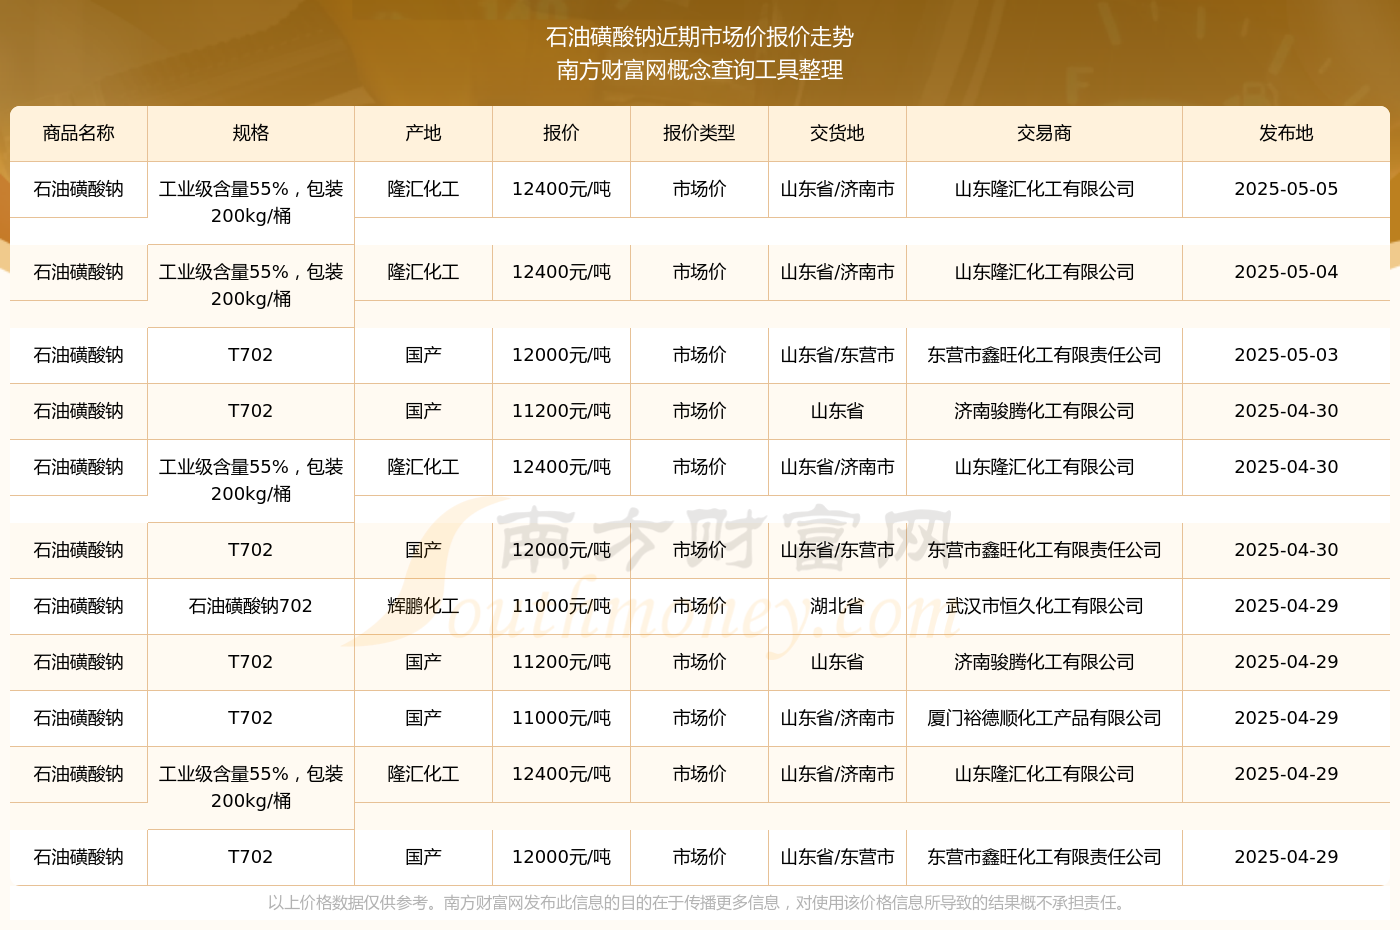Click 东营市鑫旺化工有限责任公司 in the 2025-04-30 row
Viewport: 1400px width, 930px height.
(x=1044, y=550)
